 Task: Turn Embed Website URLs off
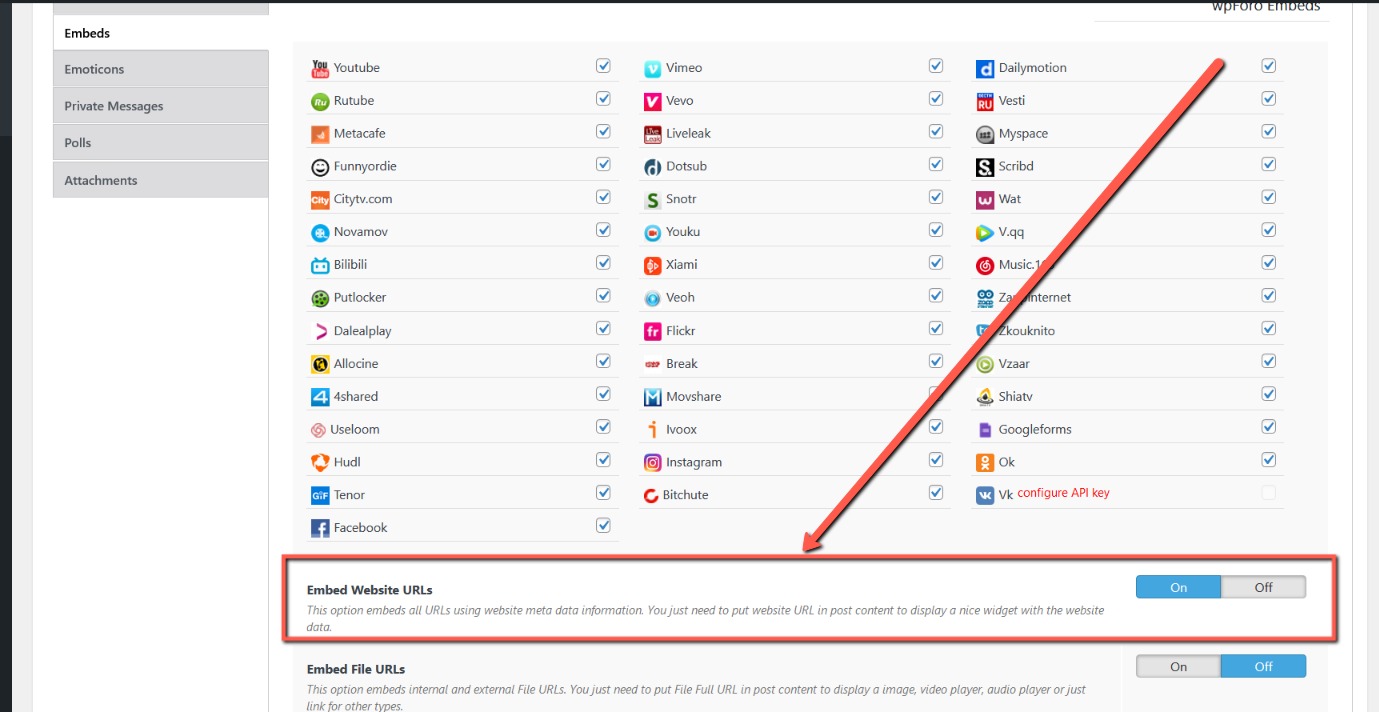[1263, 587]
